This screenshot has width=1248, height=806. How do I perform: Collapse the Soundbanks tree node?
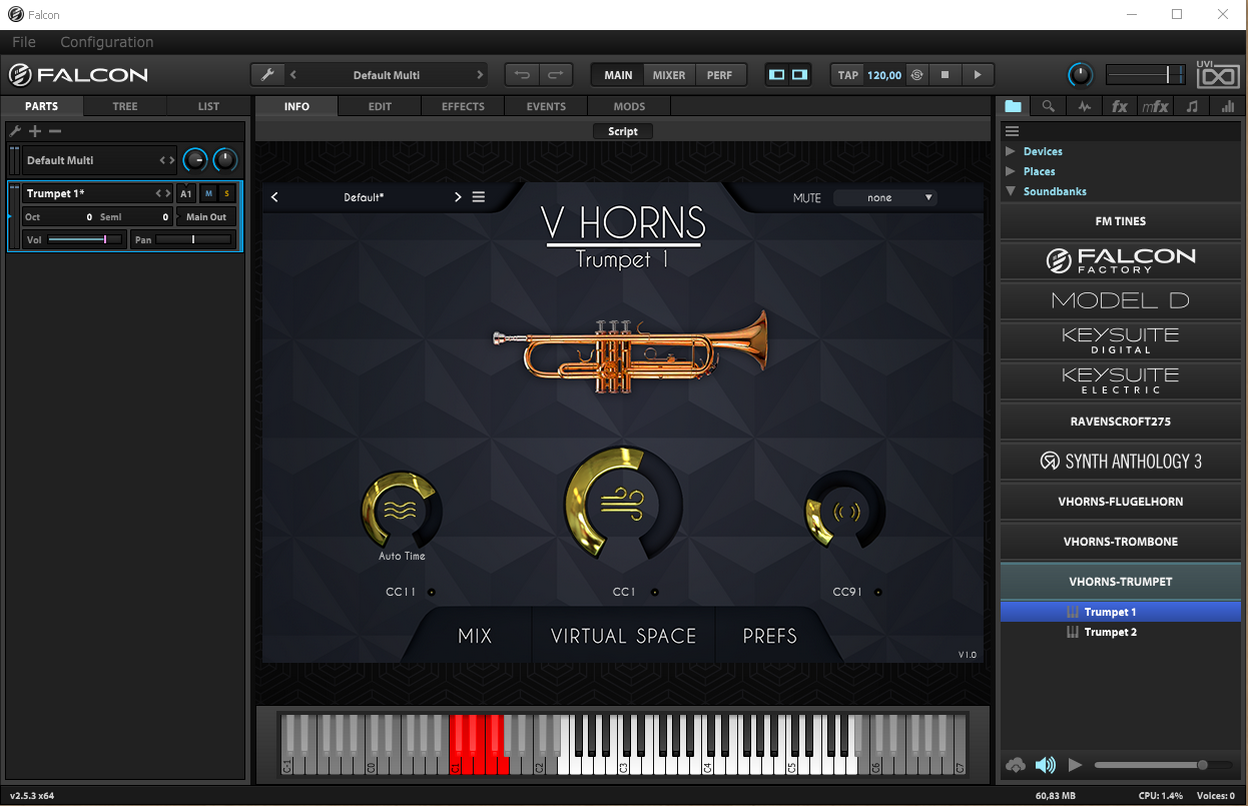1010,191
